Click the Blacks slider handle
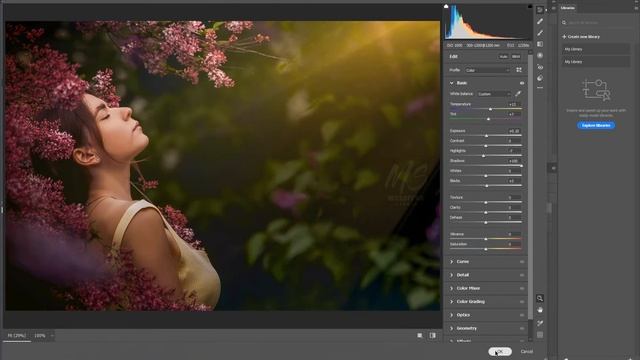 click(487, 186)
